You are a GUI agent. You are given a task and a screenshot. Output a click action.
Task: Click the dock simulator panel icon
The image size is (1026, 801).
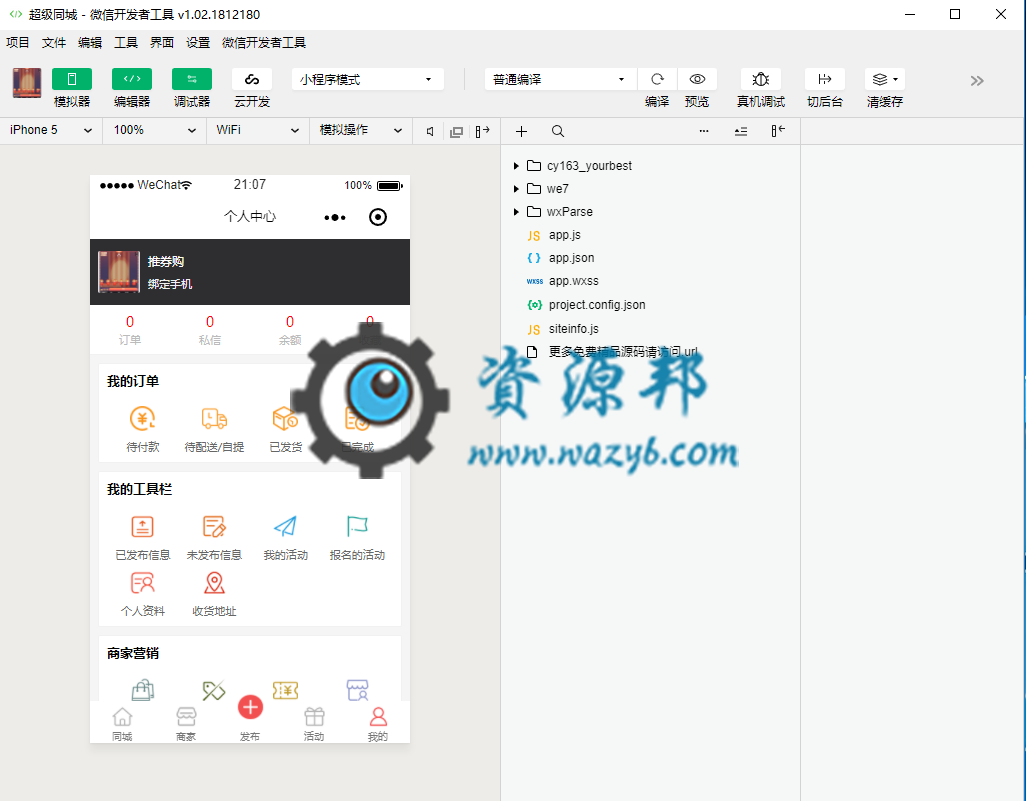pos(483,132)
